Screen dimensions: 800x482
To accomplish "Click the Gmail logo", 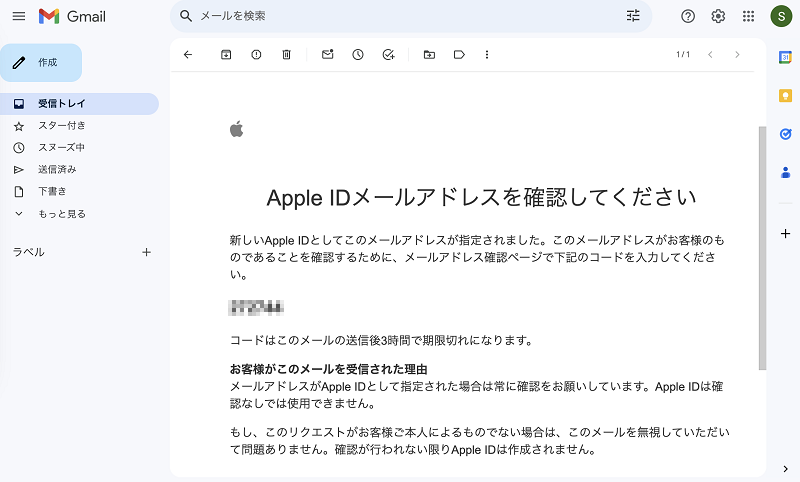I will (72, 16).
